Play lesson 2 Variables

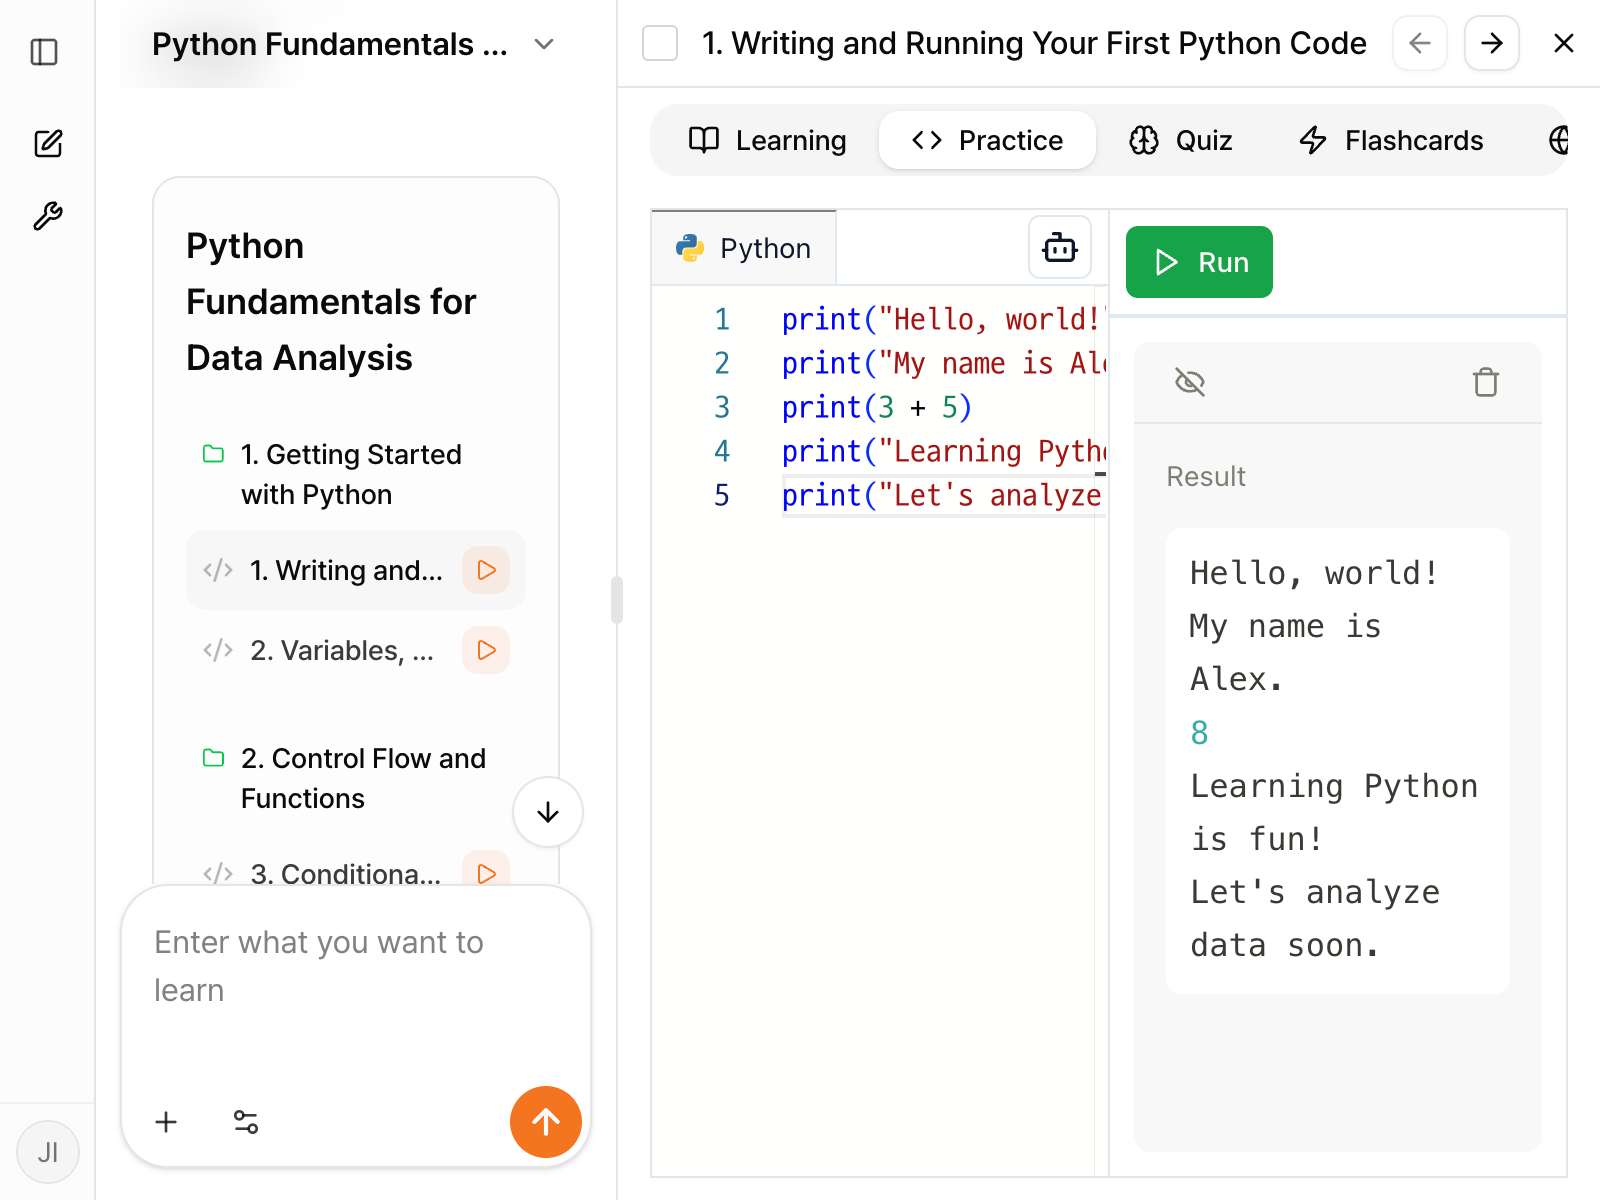(x=486, y=650)
